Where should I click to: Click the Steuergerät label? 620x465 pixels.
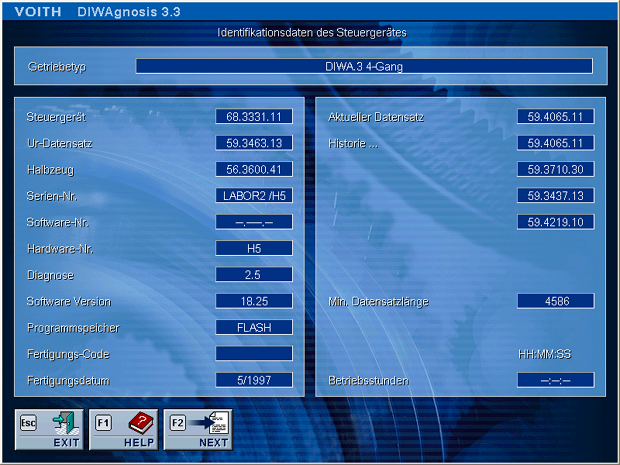click(56, 117)
